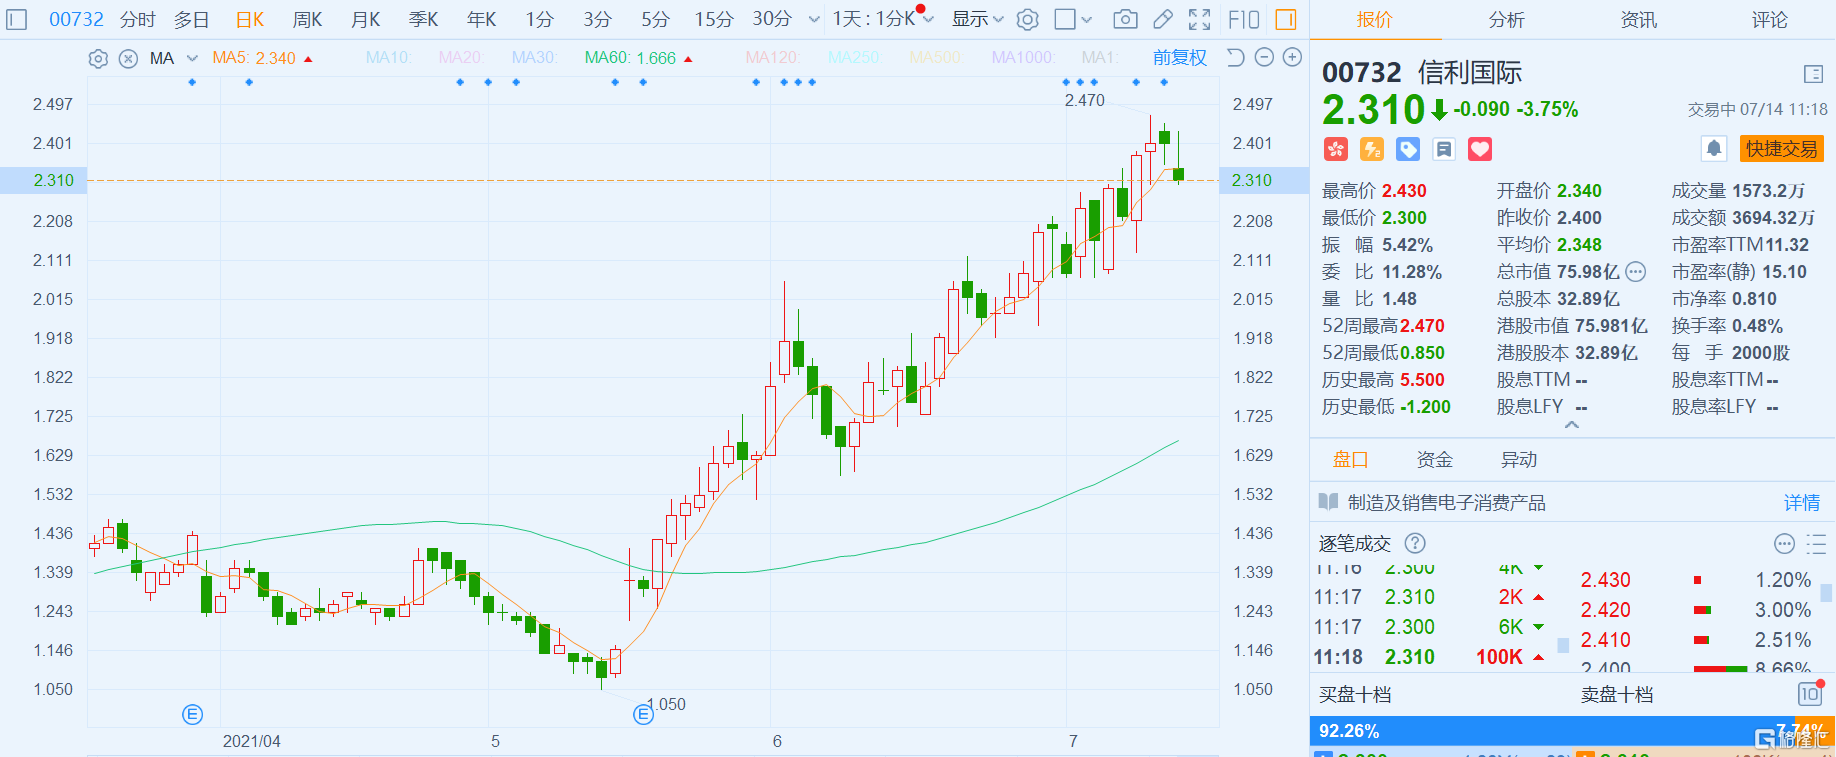Switch to 多日 multi-day view
Viewport: 1836px width, 757px height.
pyautogui.click(x=192, y=19)
